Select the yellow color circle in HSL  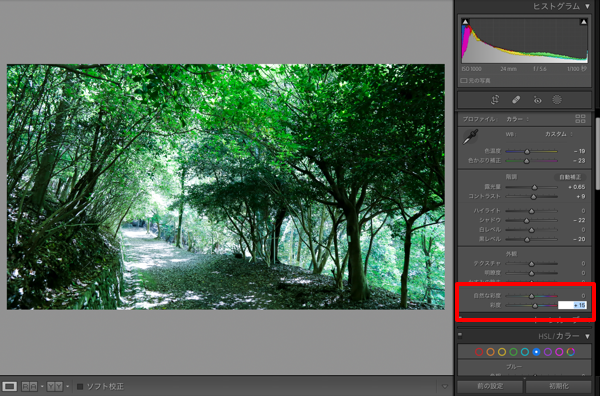pyautogui.click(x=502, y=352)
